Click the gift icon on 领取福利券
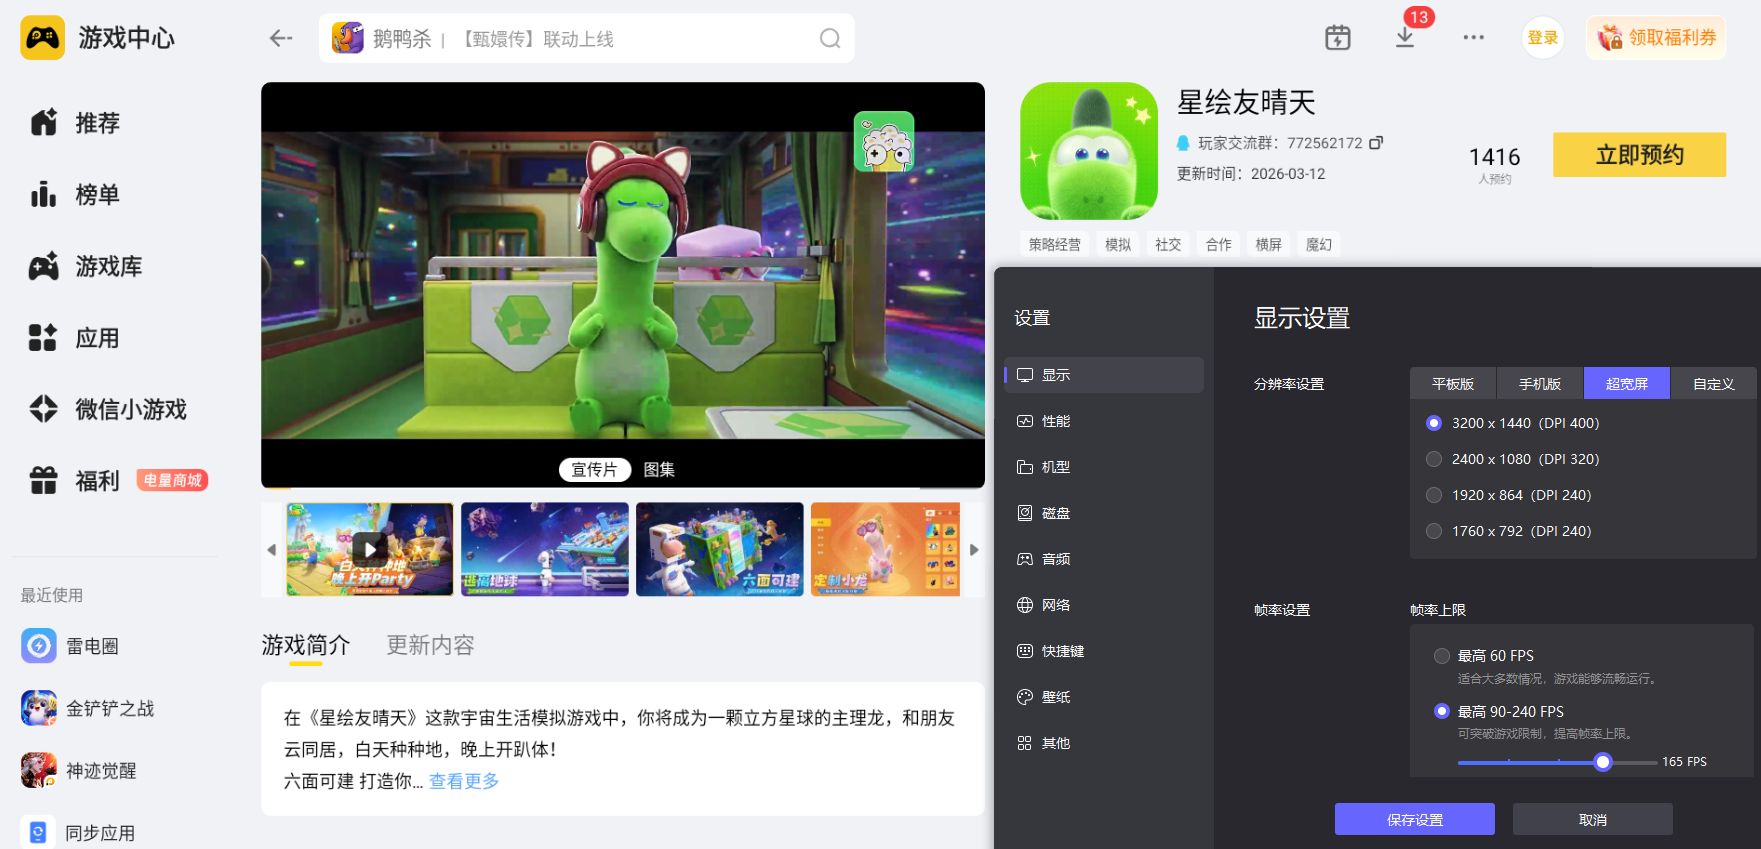This screenshot has width=1761, height=849. coord(1610,38)
